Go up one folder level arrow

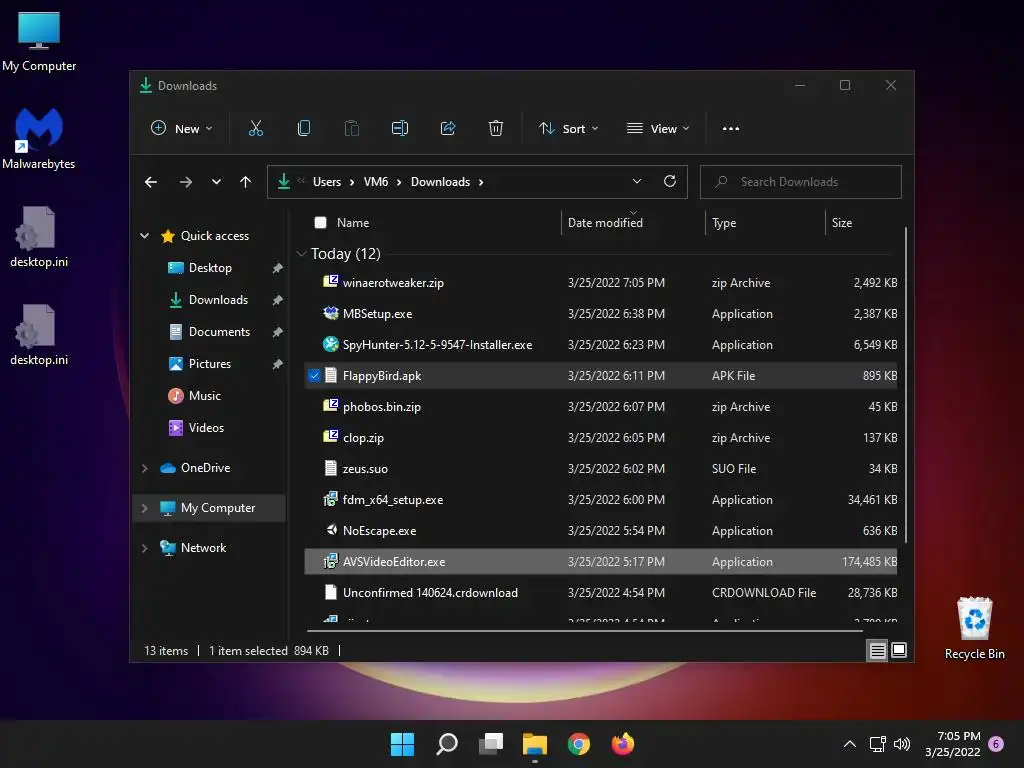(x=245, y=182)
